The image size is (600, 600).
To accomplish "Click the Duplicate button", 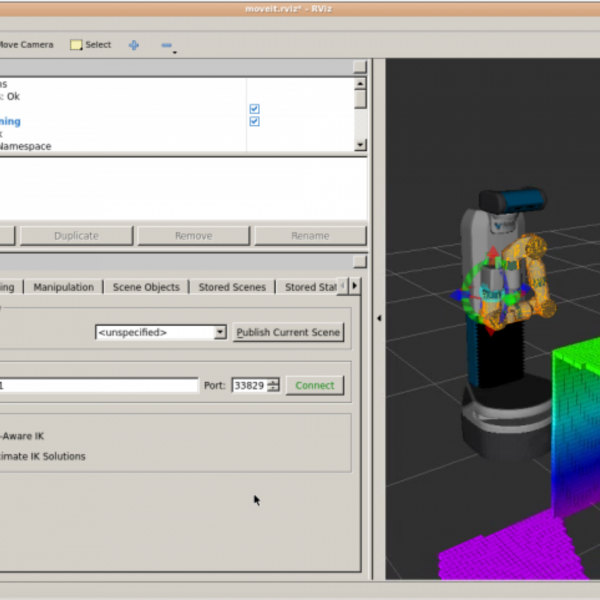I will (x=77, y=236).
